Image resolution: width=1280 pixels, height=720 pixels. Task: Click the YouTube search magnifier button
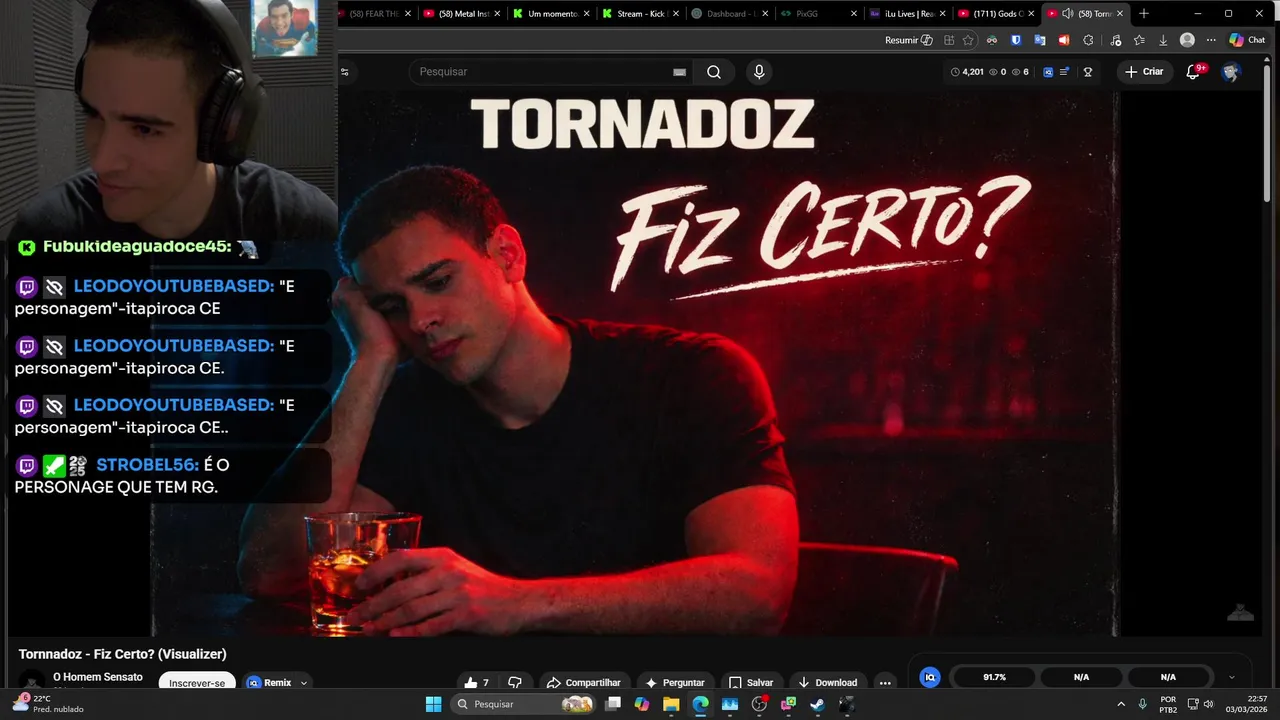(x=714, y=72)
